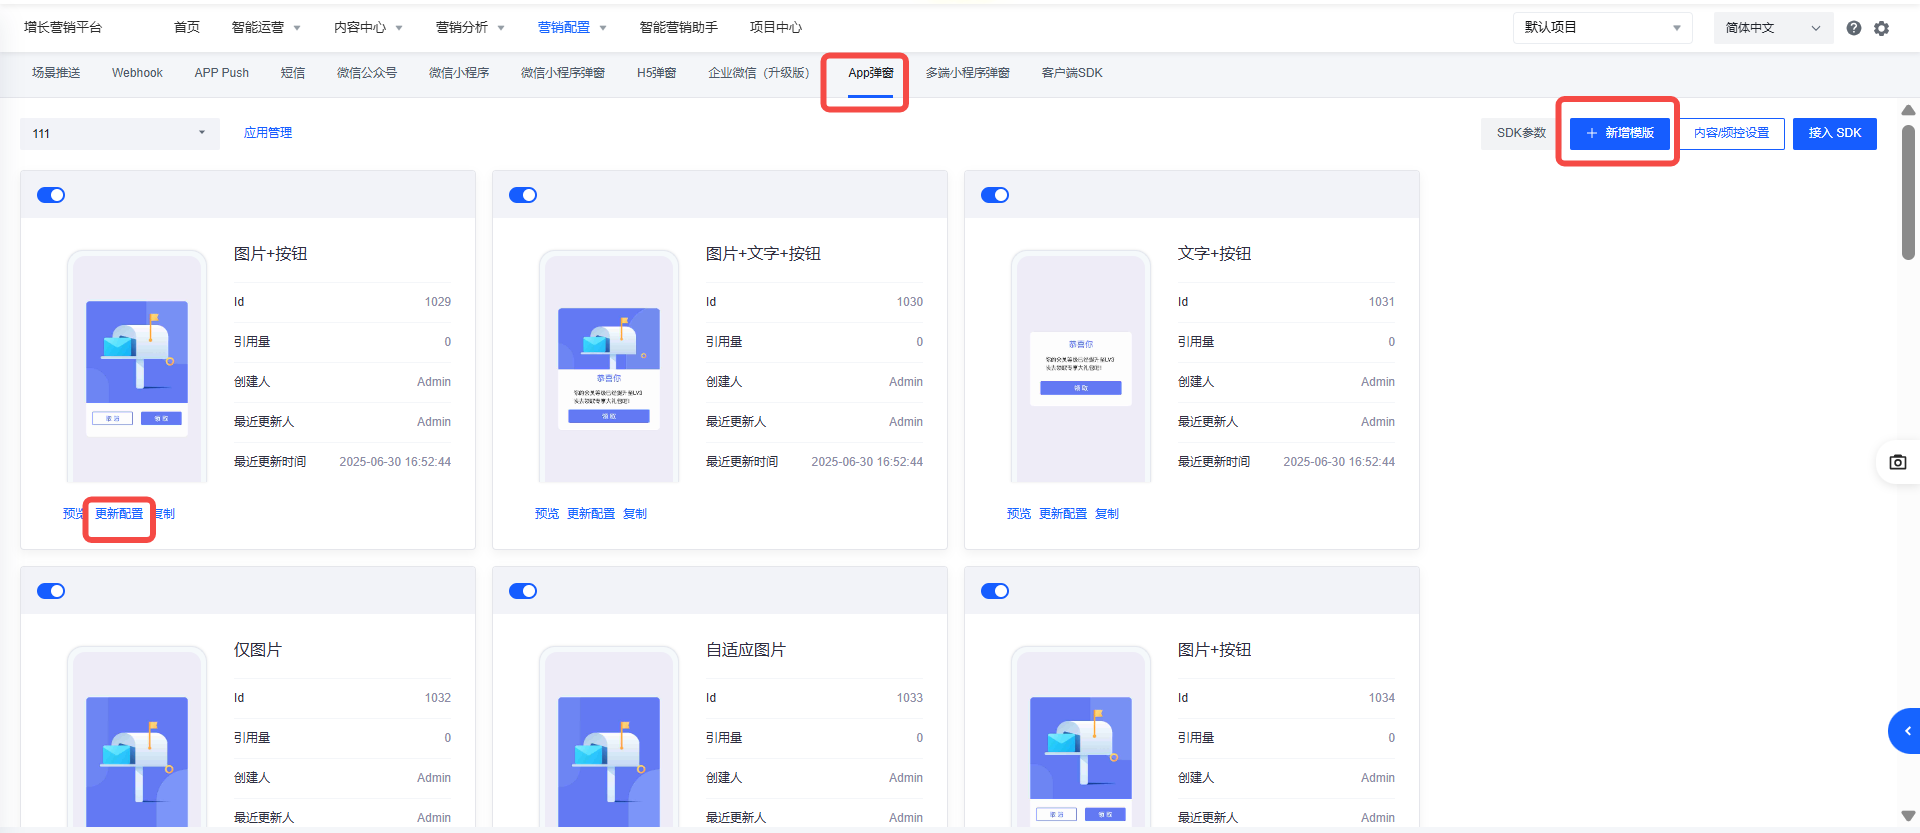Open the 111 application dropdown
The width and height of the screenshot is (1920, 833).
(119, 133)
